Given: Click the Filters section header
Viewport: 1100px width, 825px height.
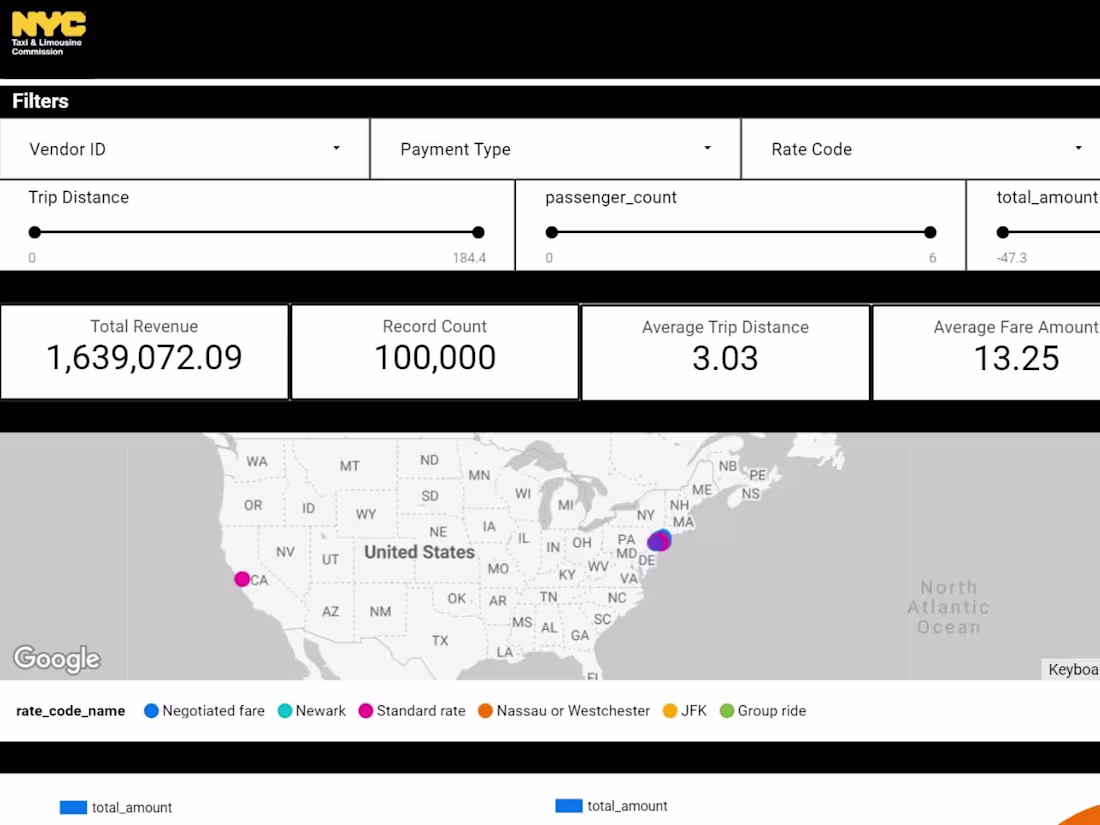Looking at the screenshot, I should coord(40,100).
